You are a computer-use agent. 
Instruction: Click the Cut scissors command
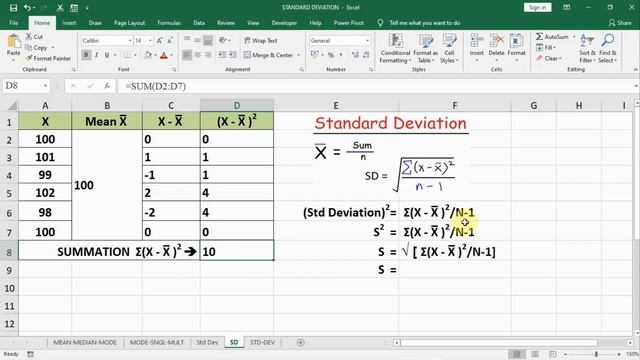pos(34,37)
